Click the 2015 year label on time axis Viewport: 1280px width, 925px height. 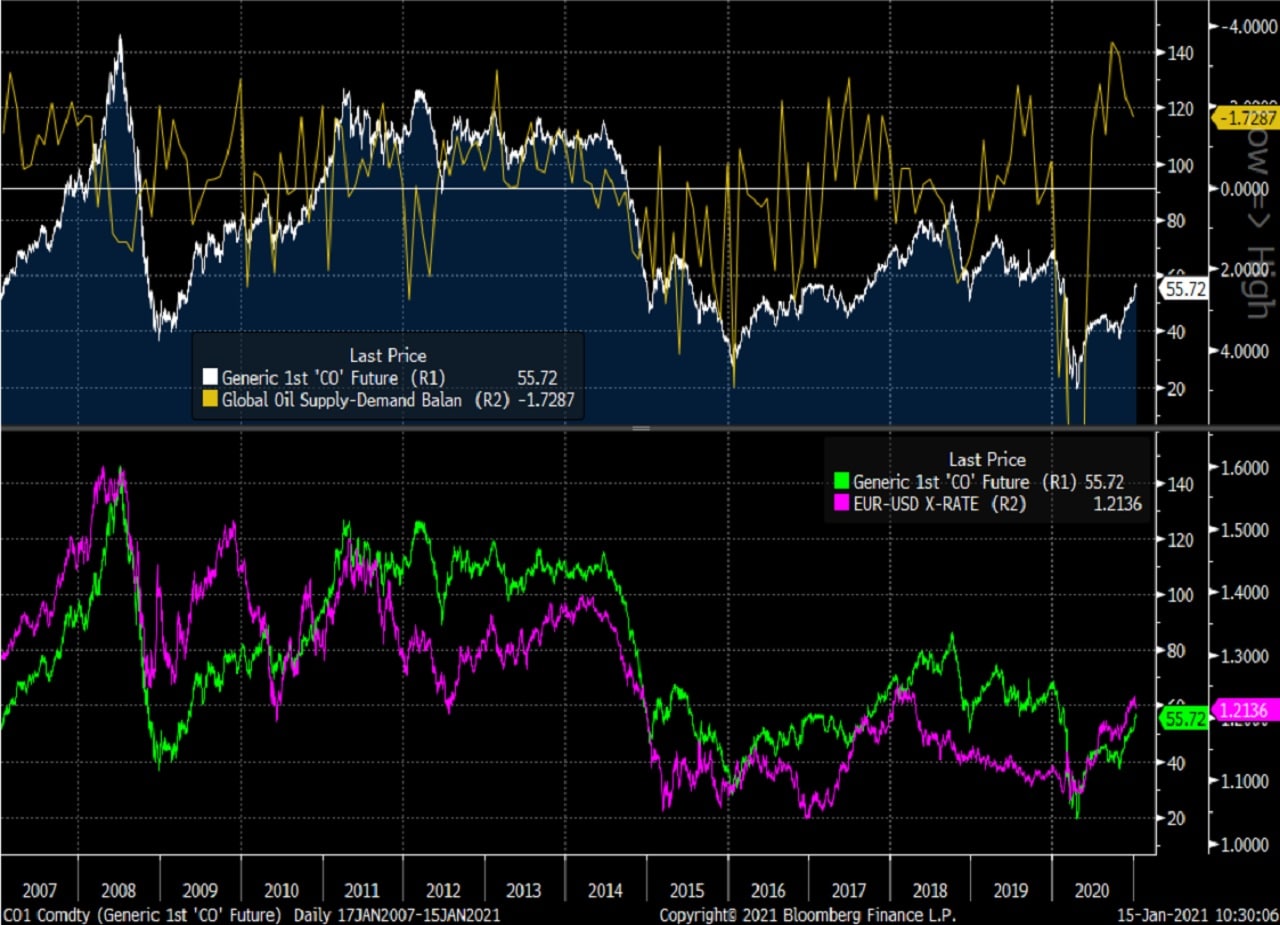pos(687,890)
